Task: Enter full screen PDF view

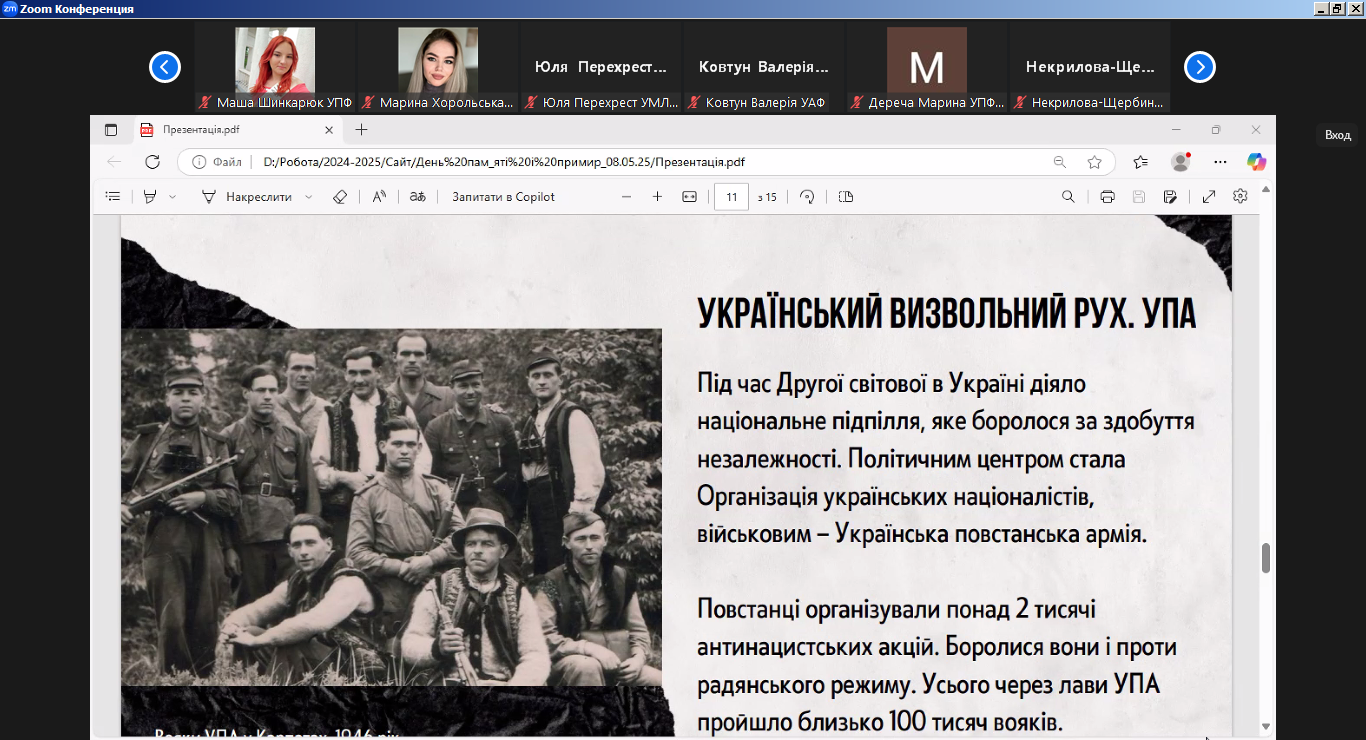Action: tap(1209, 197)
